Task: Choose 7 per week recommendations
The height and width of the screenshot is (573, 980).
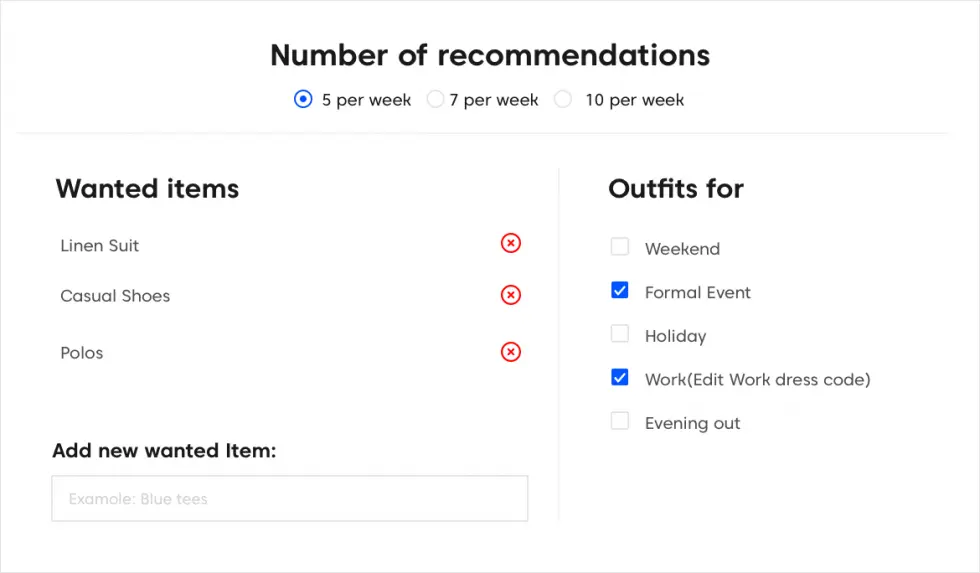Action: coord(435,99)
